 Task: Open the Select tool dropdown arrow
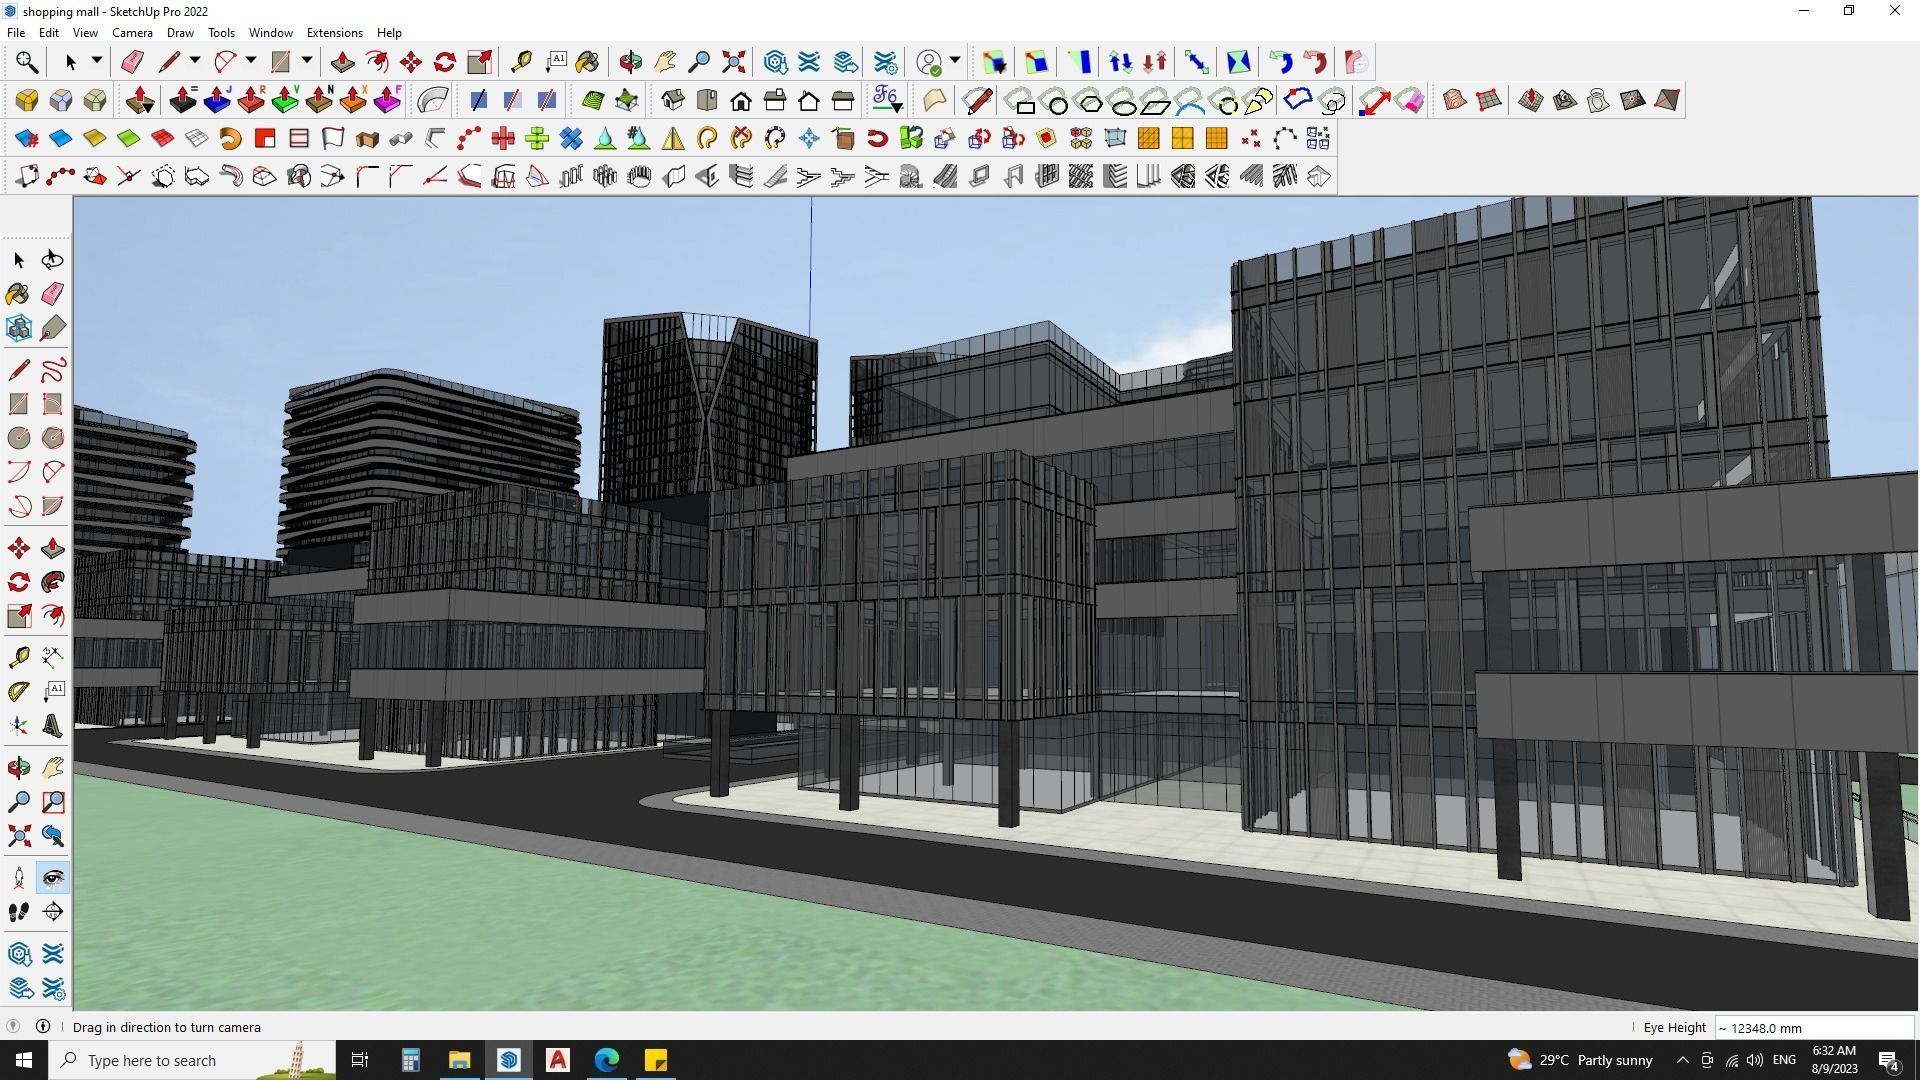tap(97, 62)
